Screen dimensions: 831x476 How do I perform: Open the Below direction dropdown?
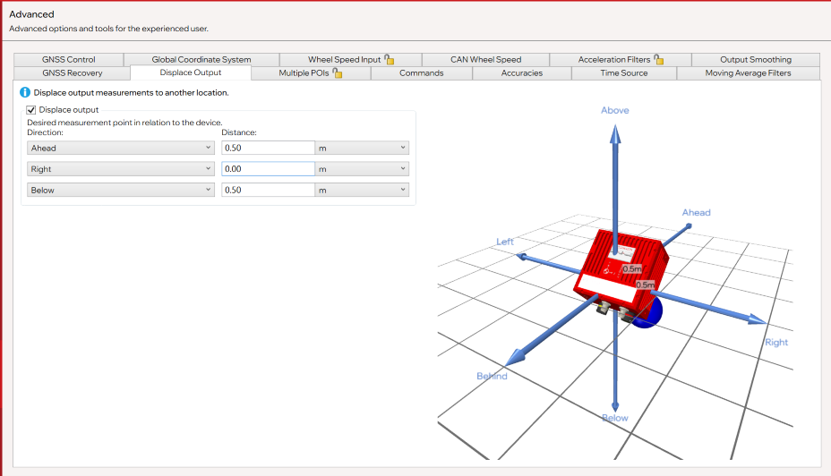pyautogui.click(x=121, y=190)
